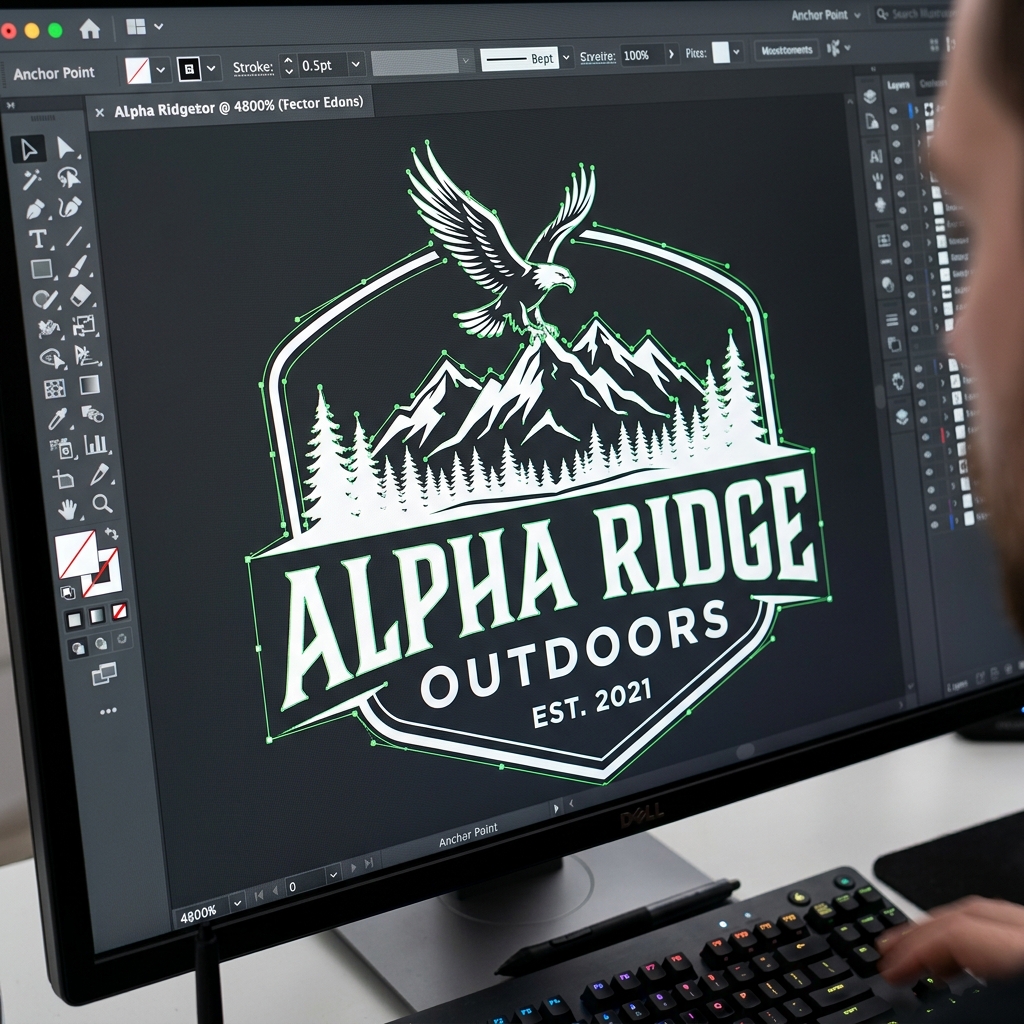Select the Curvature tool
The height and width of the screenshot is (1024, 1024).
pyautogui.click(x=70, y=207)
